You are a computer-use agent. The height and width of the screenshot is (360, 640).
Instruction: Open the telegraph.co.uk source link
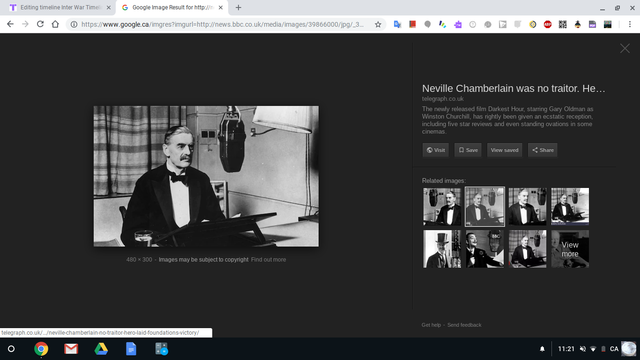point(442,99)
